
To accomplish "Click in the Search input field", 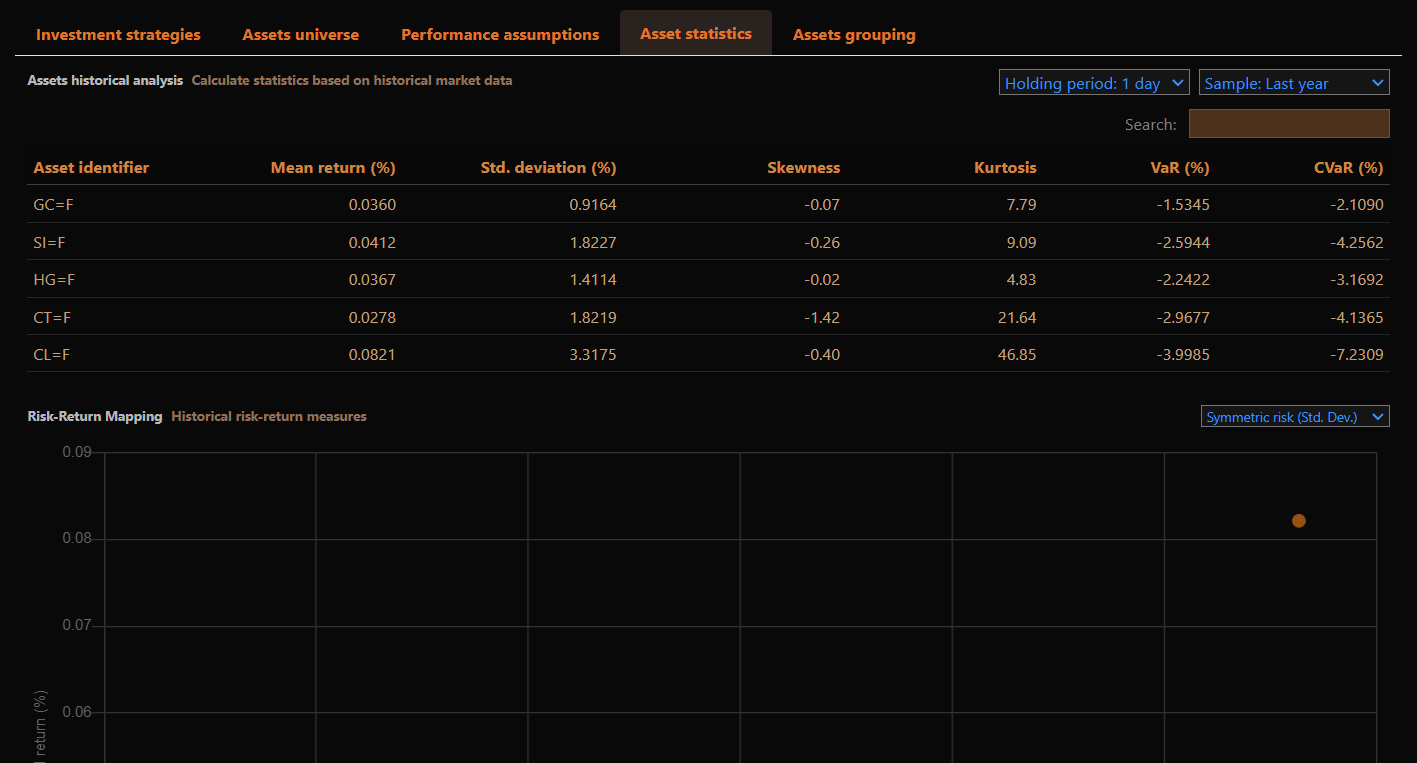I will click(x=1288, y=124).
